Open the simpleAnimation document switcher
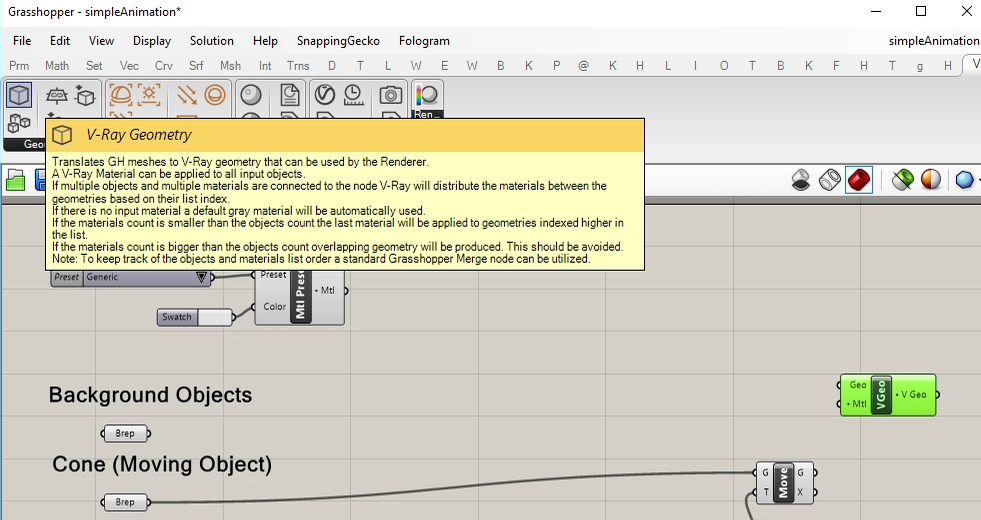 [x=933, y=41]
